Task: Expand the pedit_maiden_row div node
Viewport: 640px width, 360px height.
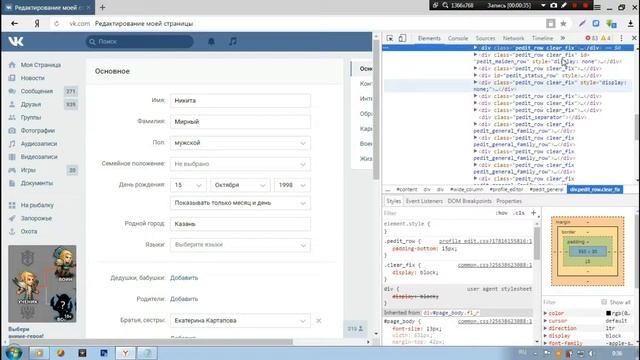Action: pos(476,55)
